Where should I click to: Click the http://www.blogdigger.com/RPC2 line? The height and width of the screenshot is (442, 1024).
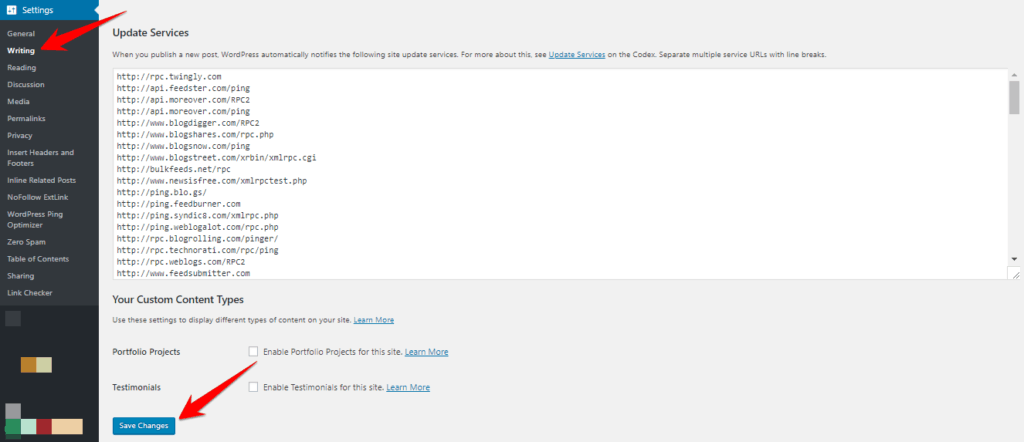click(190, 123)
